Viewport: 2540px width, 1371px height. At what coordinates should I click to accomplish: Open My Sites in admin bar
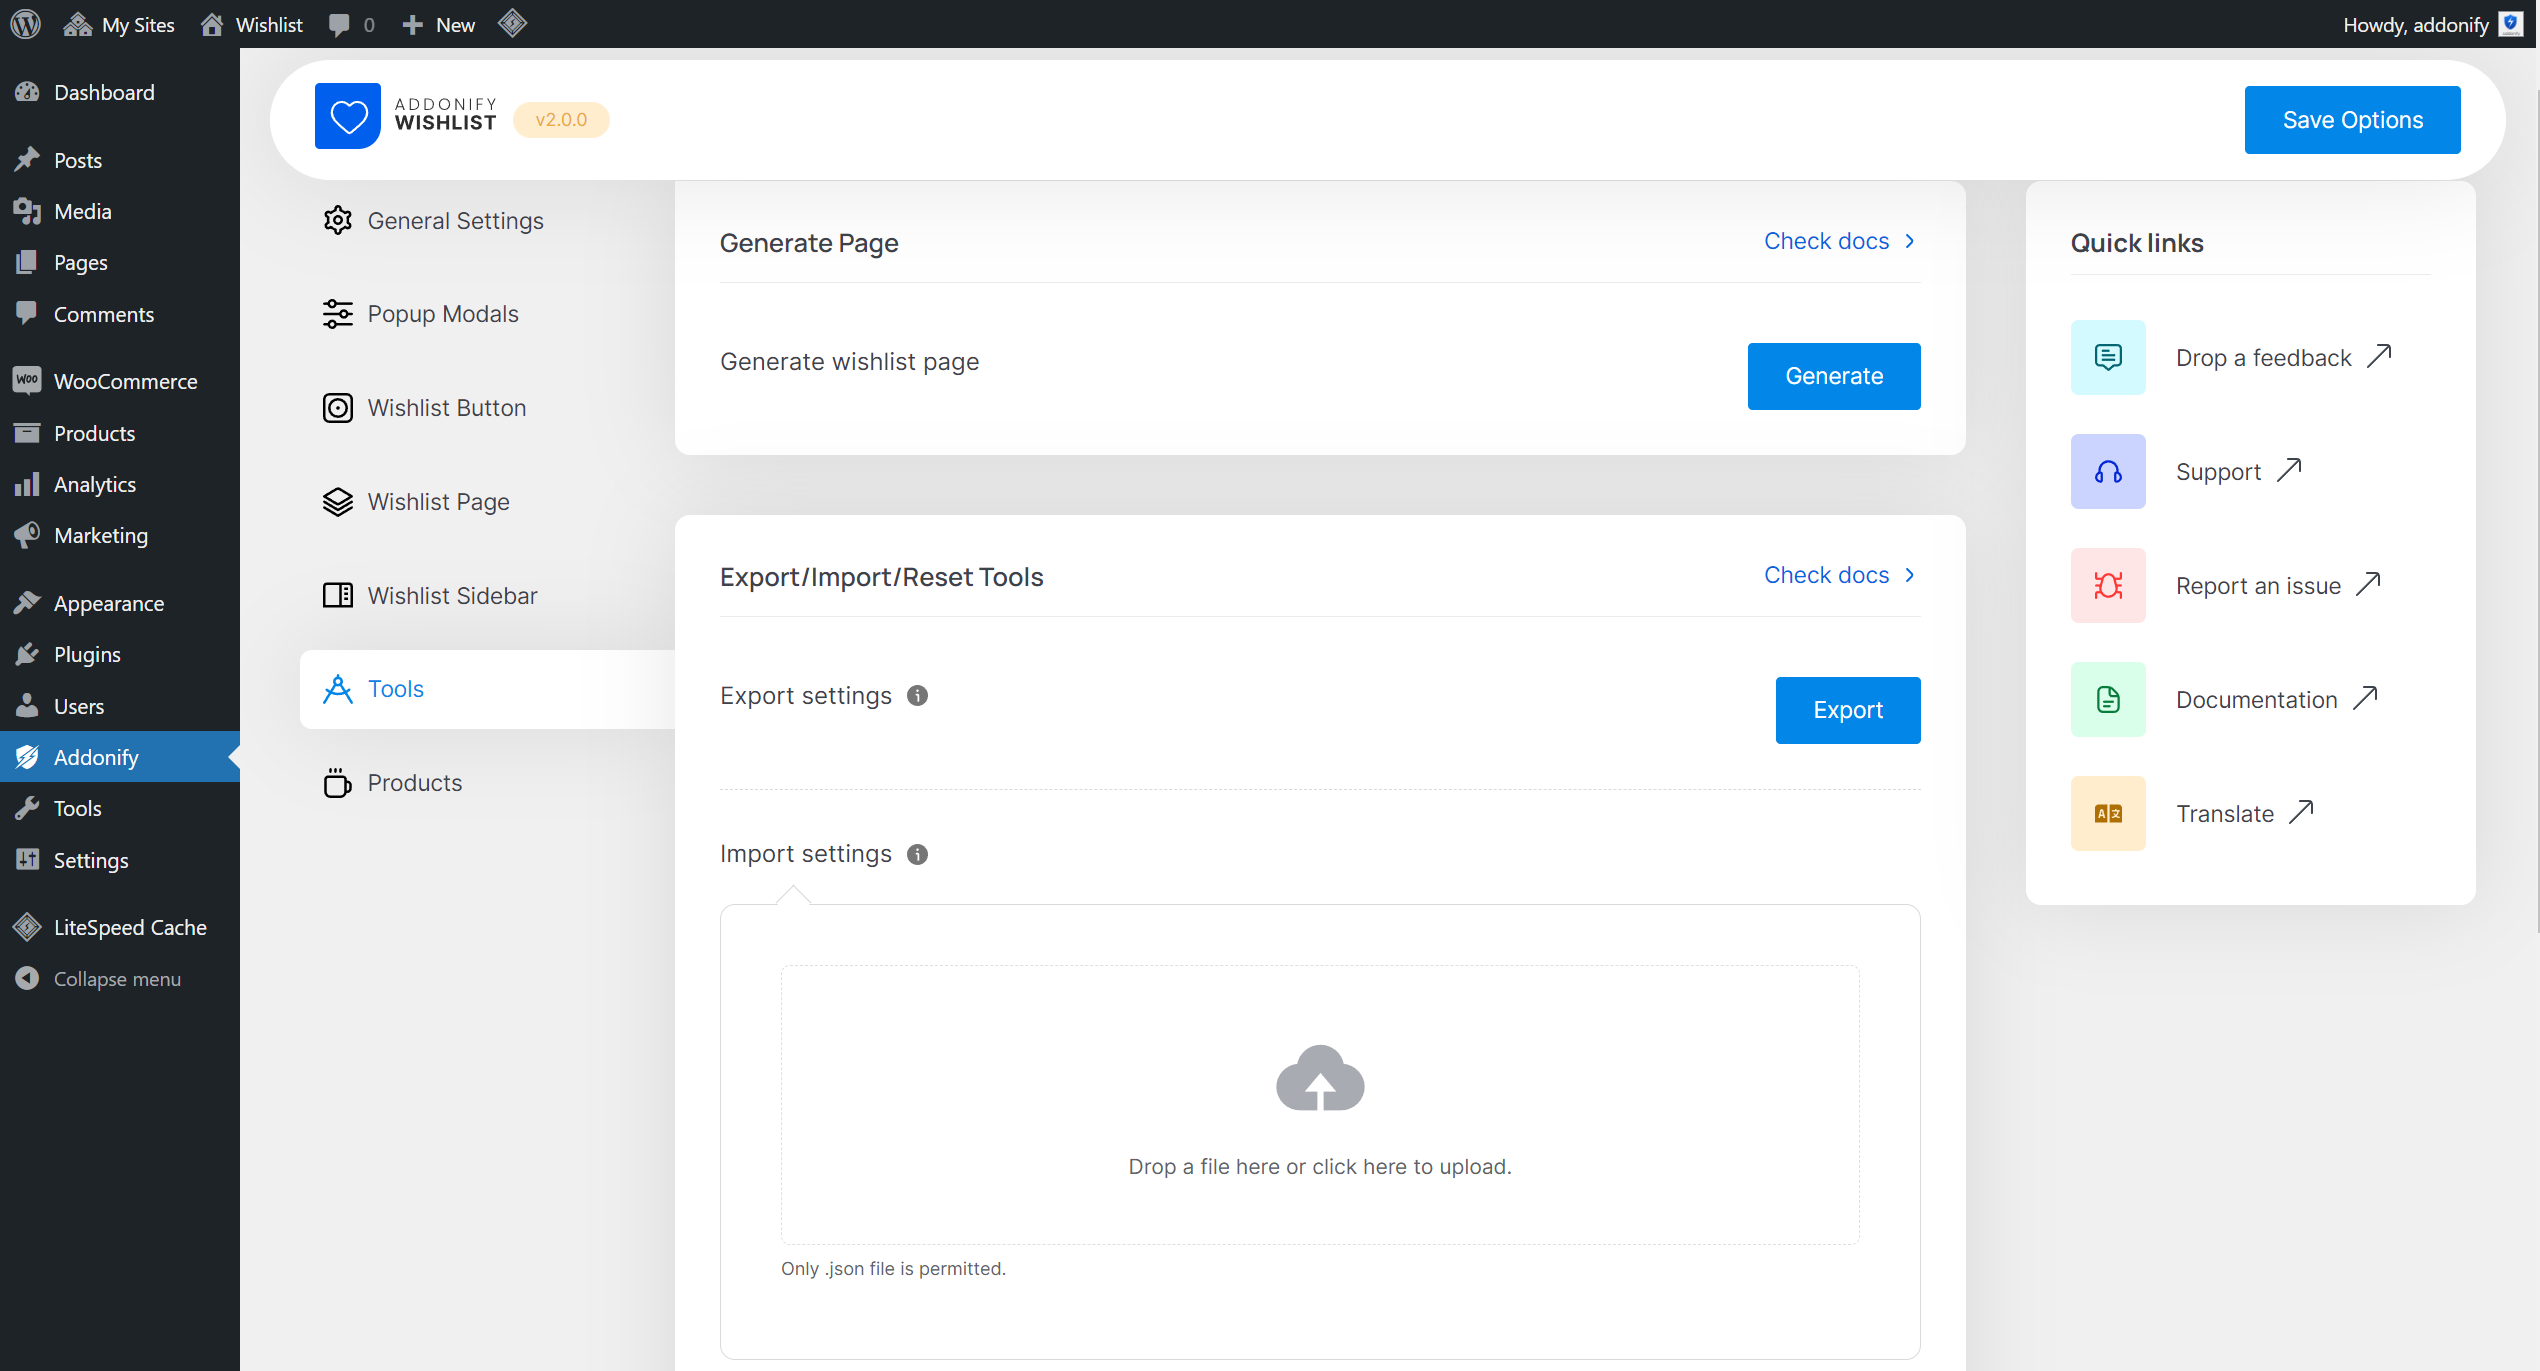coord(119,24)
